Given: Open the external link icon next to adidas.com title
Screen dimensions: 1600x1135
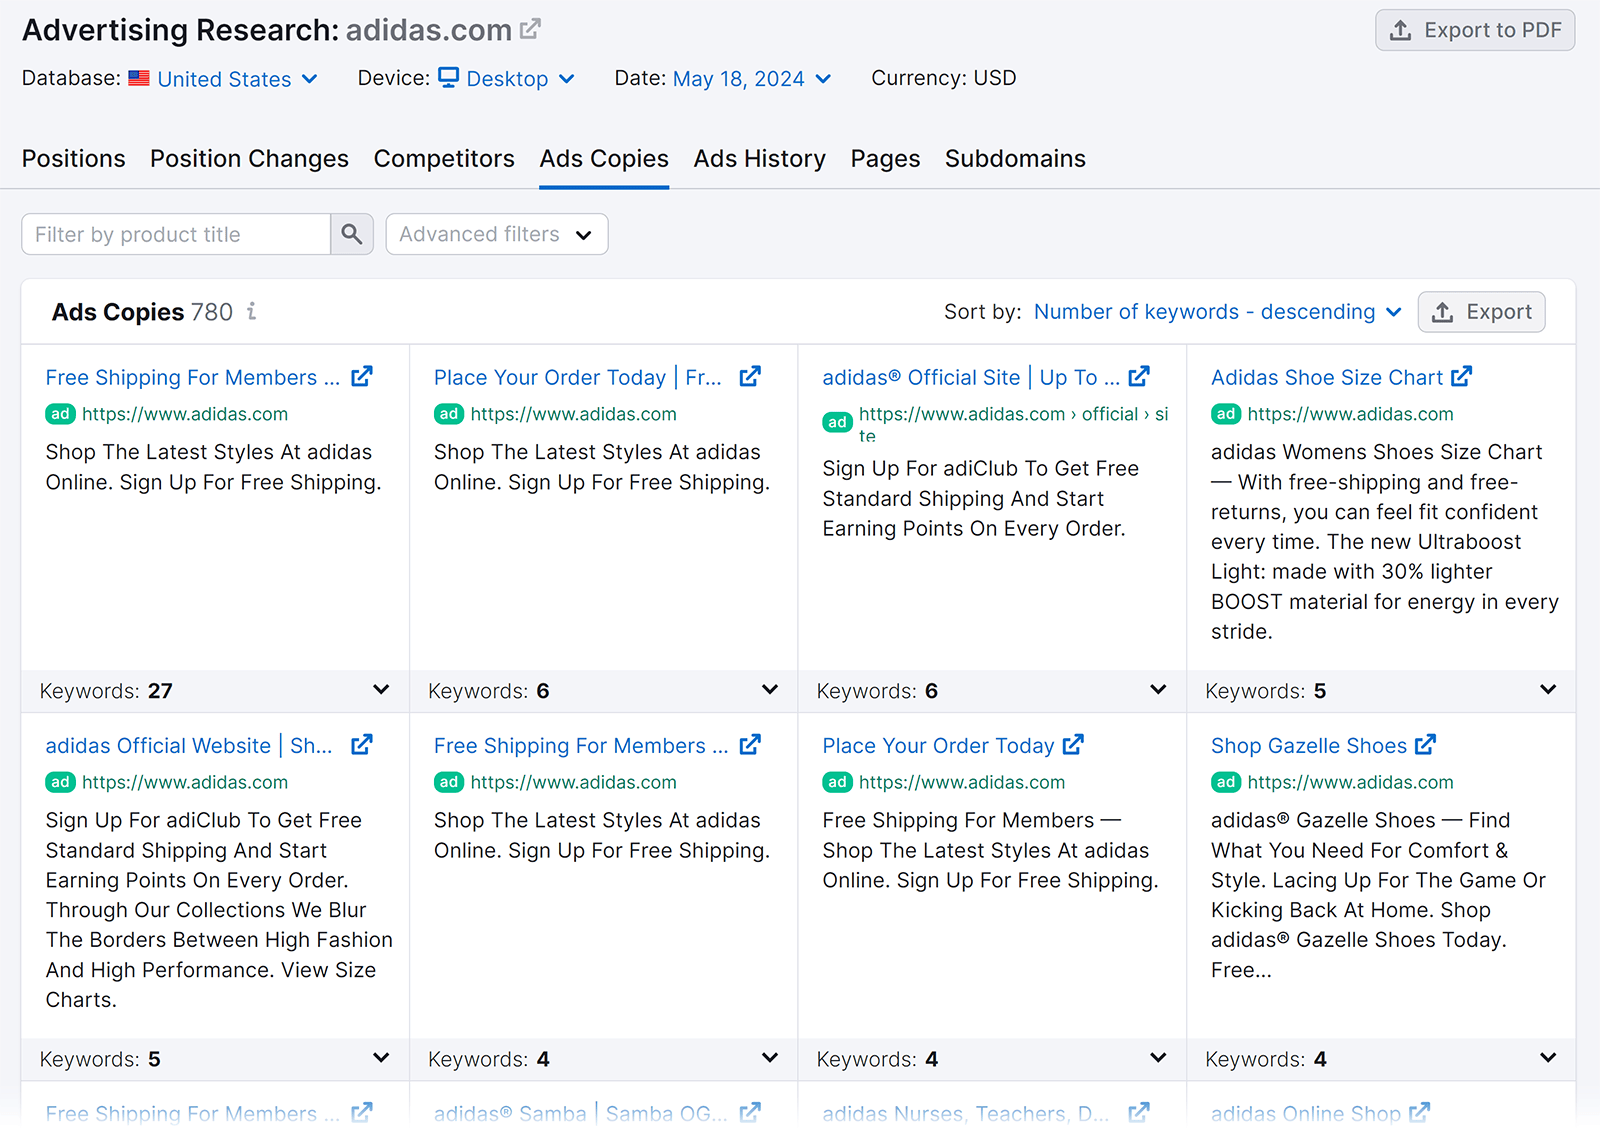Looking at the screenshot, I should [x=529, y=28].
